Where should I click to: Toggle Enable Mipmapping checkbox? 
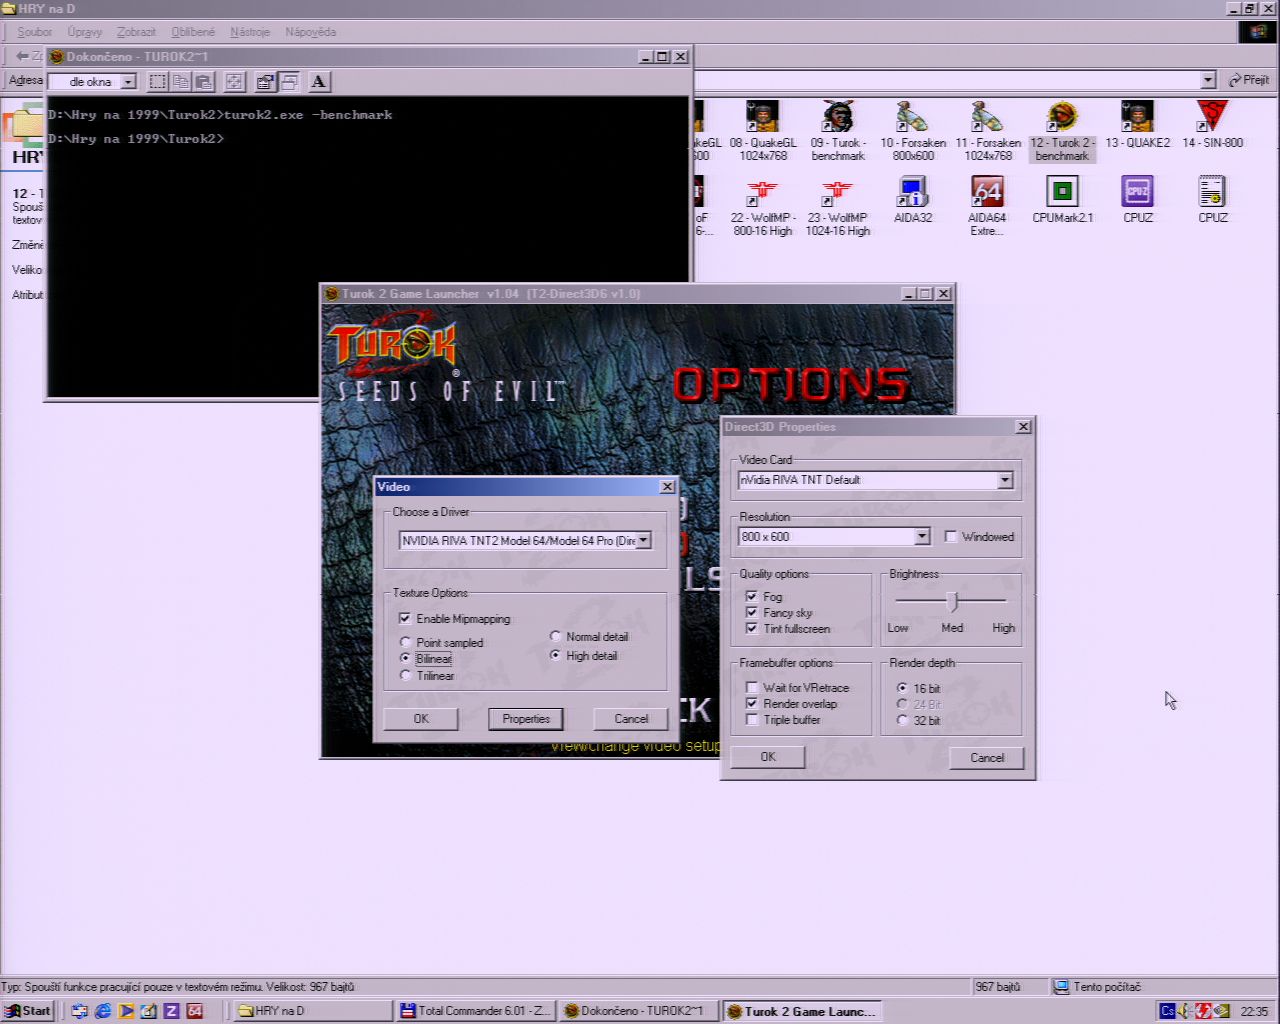[405, 619]
